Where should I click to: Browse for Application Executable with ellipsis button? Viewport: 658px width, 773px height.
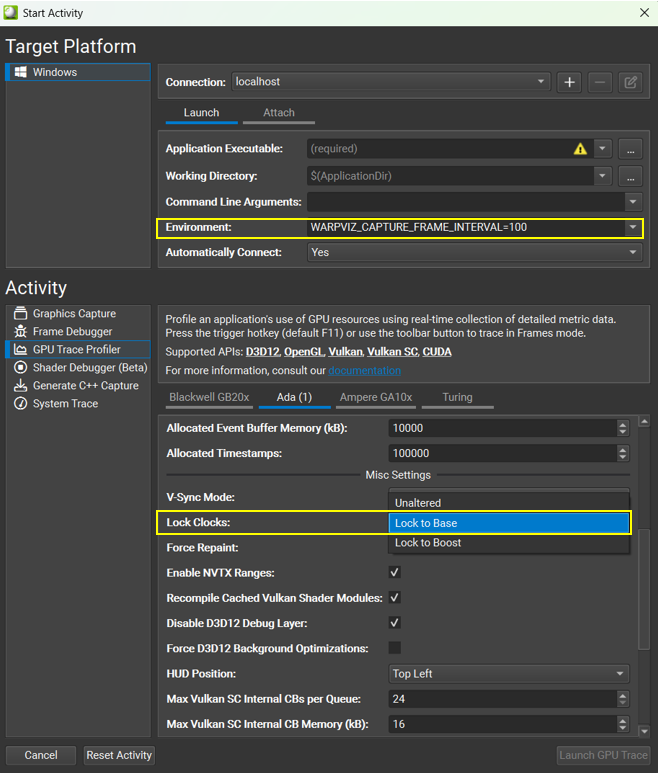[x=629, y=149]
